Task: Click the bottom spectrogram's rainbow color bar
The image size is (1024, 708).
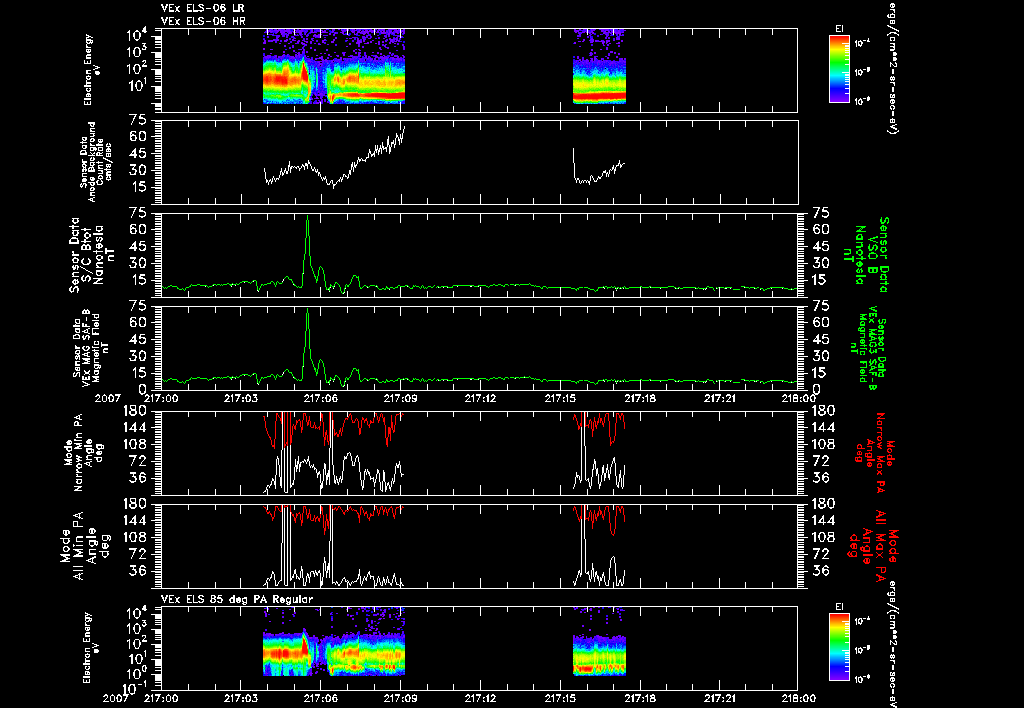Action: click(x=839, y=647)
